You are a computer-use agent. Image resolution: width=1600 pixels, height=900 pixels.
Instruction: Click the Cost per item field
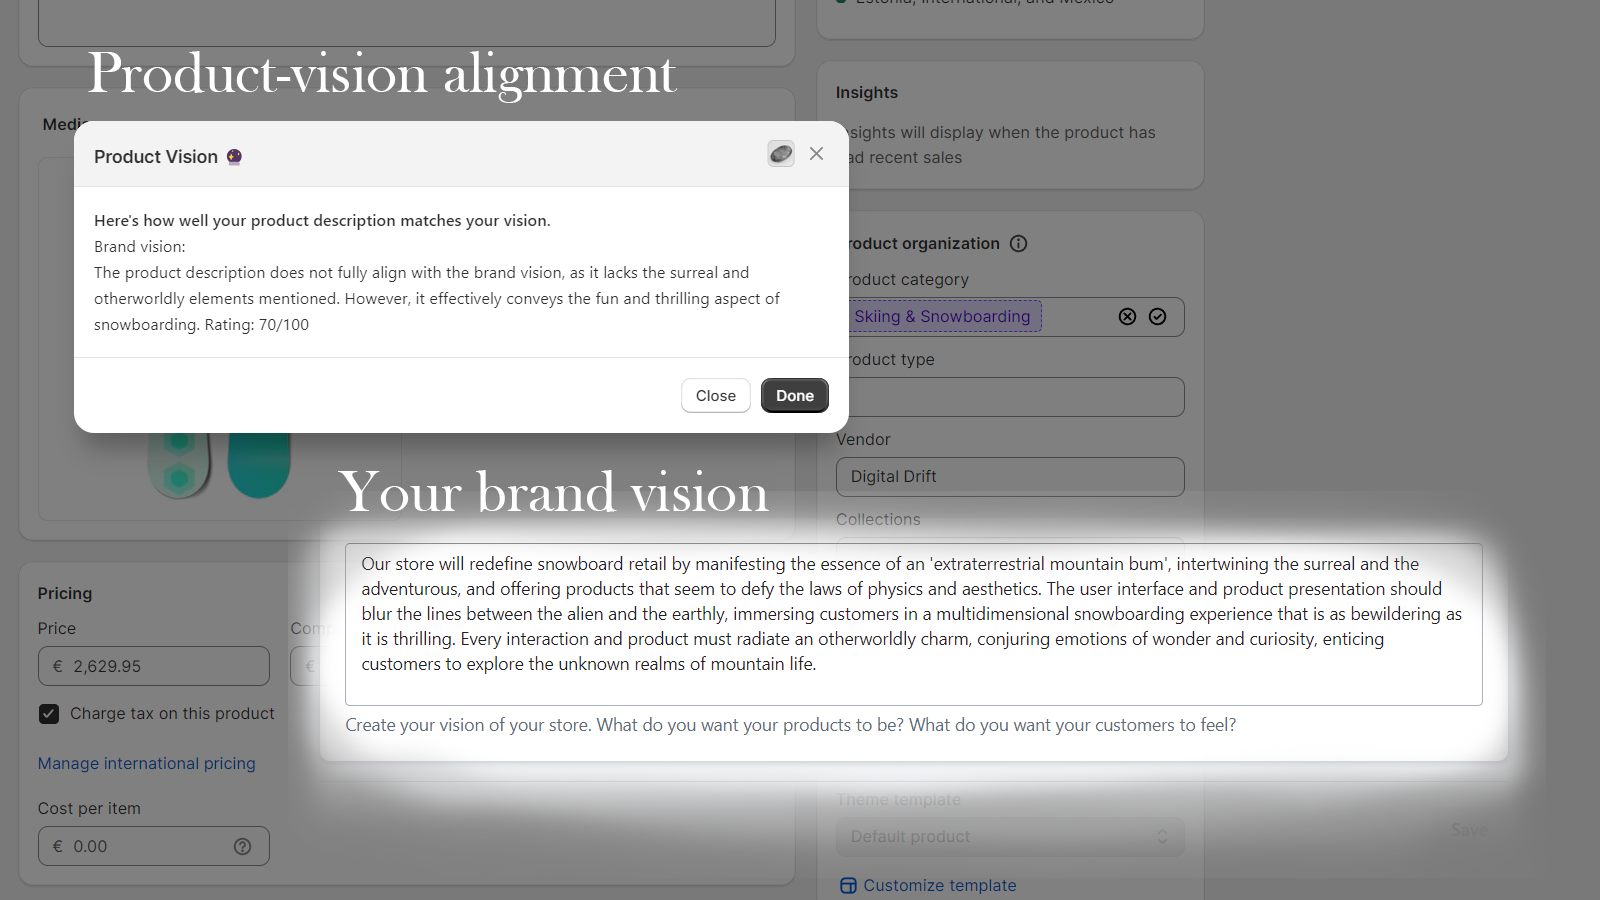pos(154,846)
